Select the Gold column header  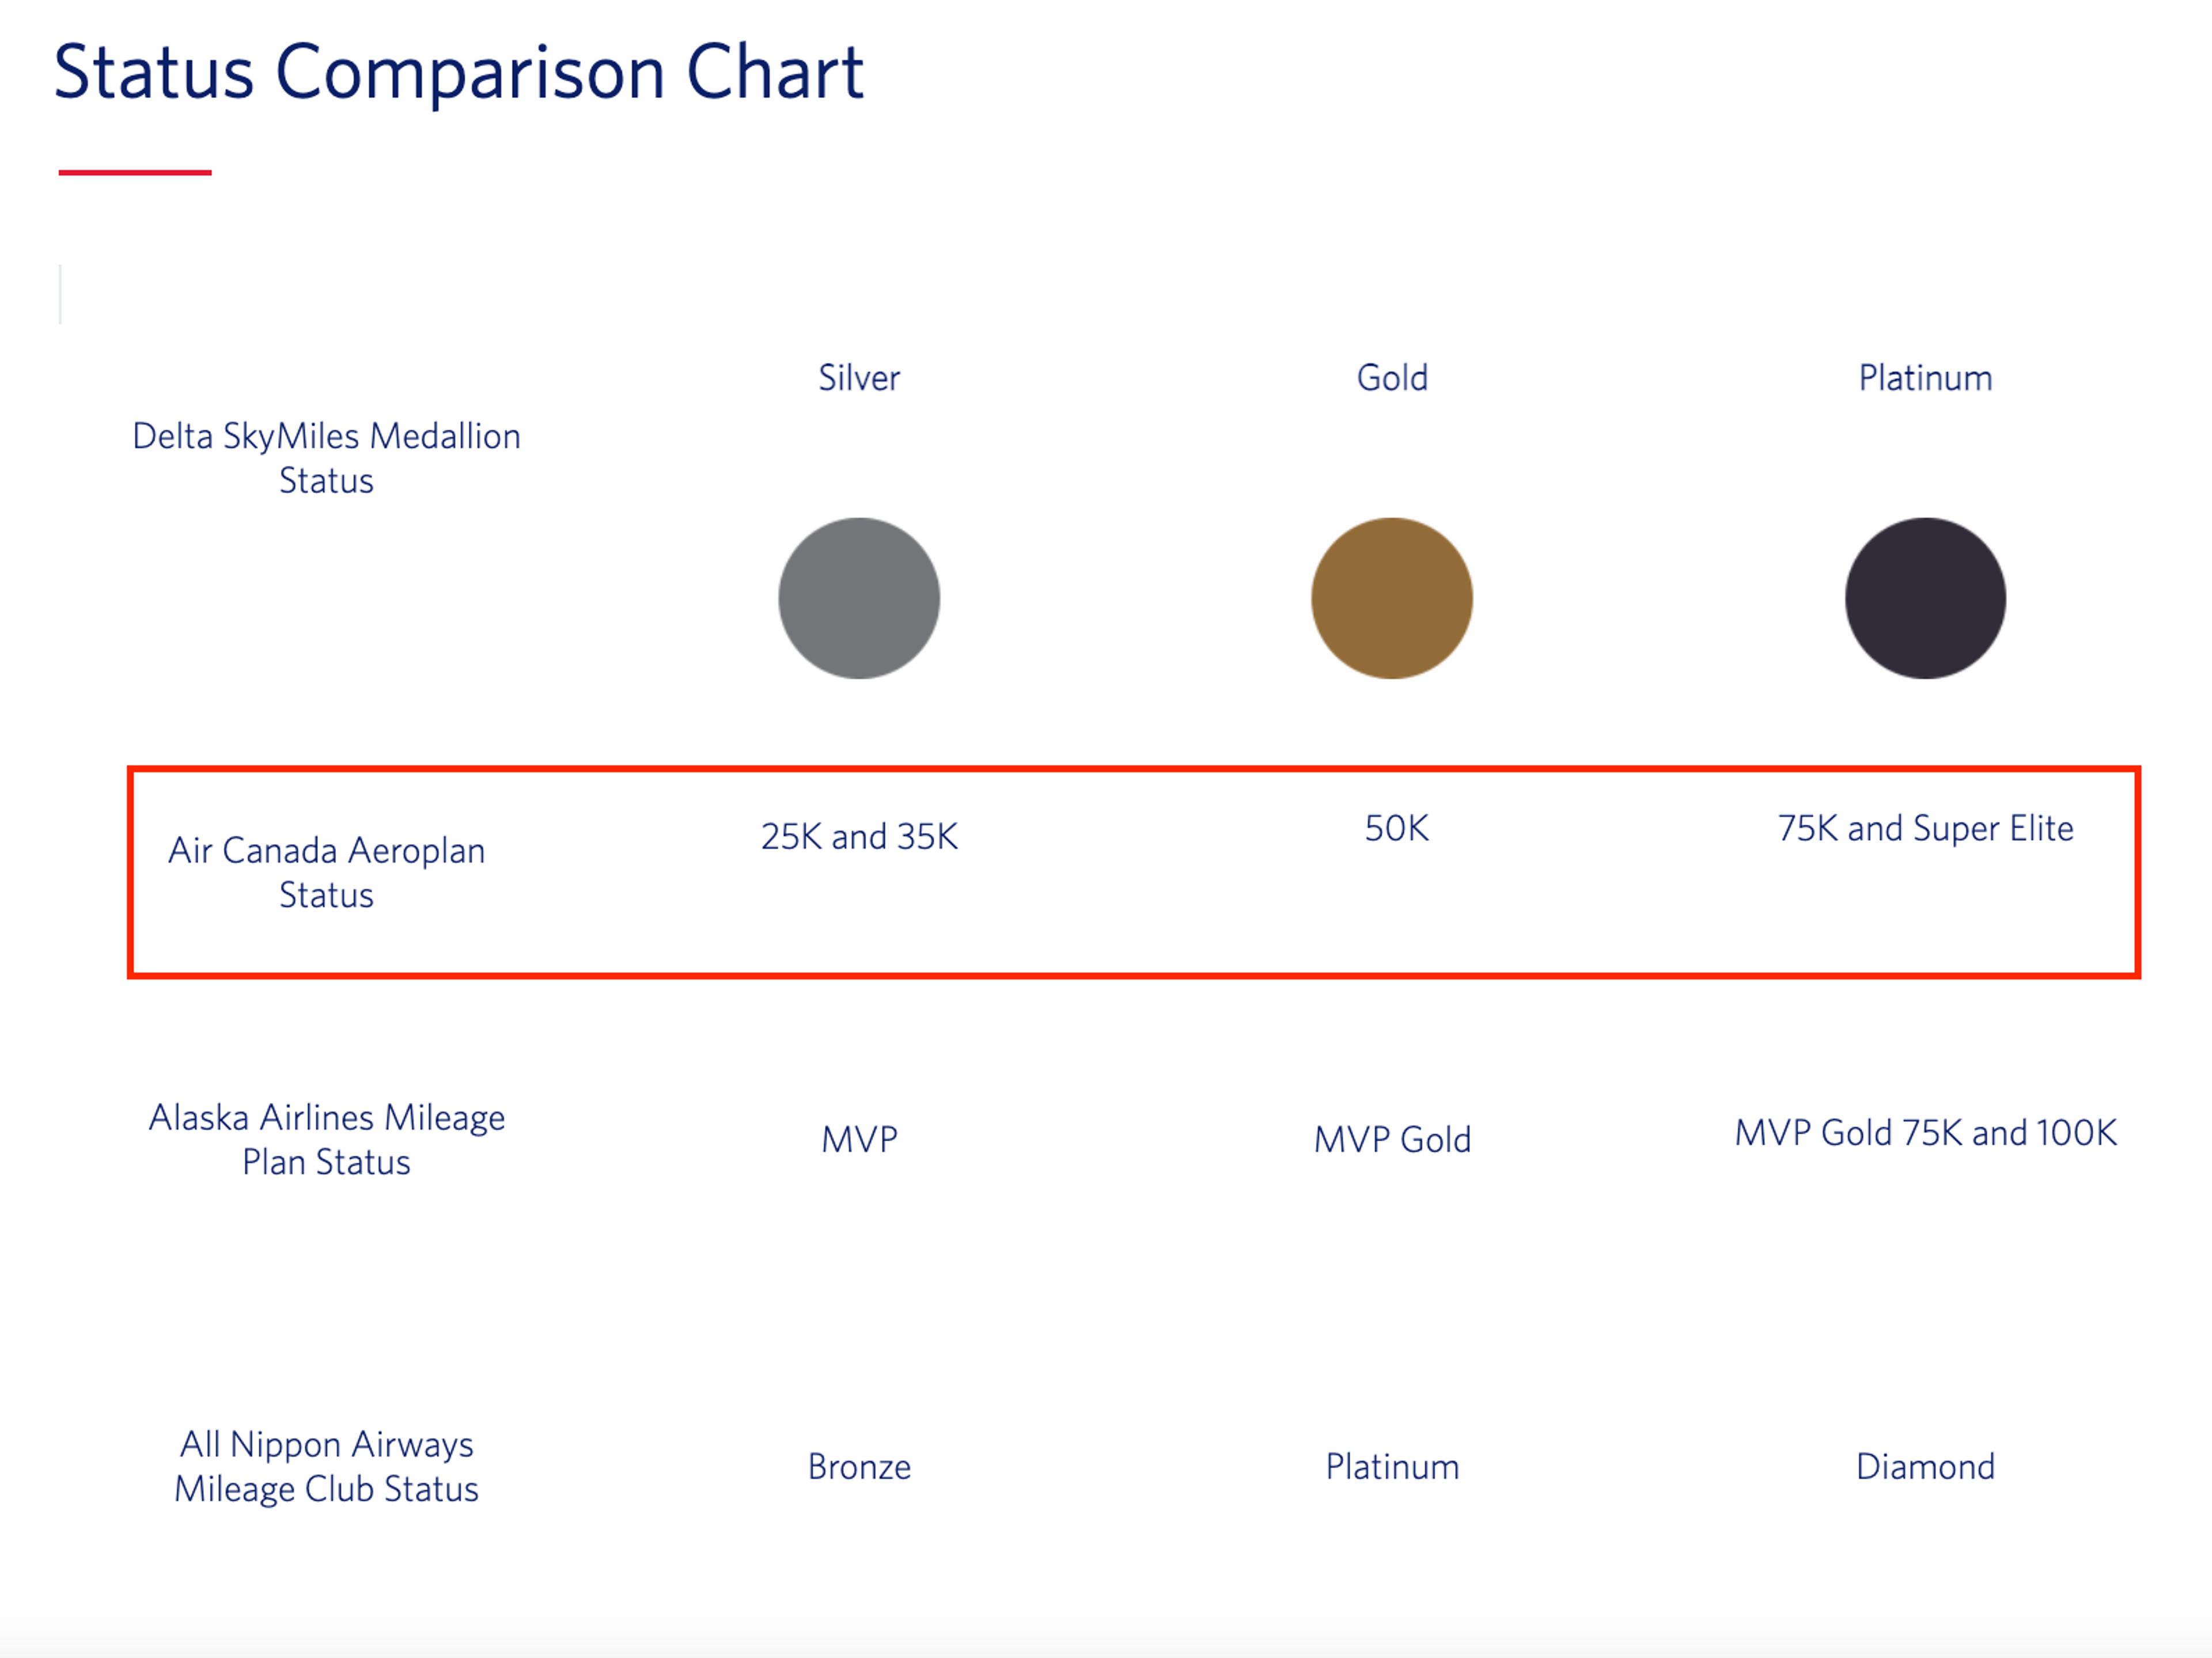[1392, 378]
